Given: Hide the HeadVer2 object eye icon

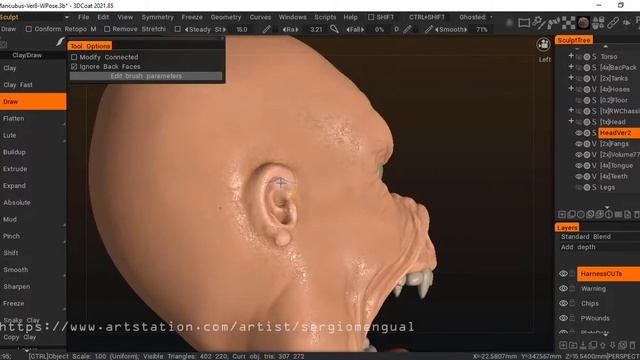Looking at the screenshot, I should (x=578, y=133).
